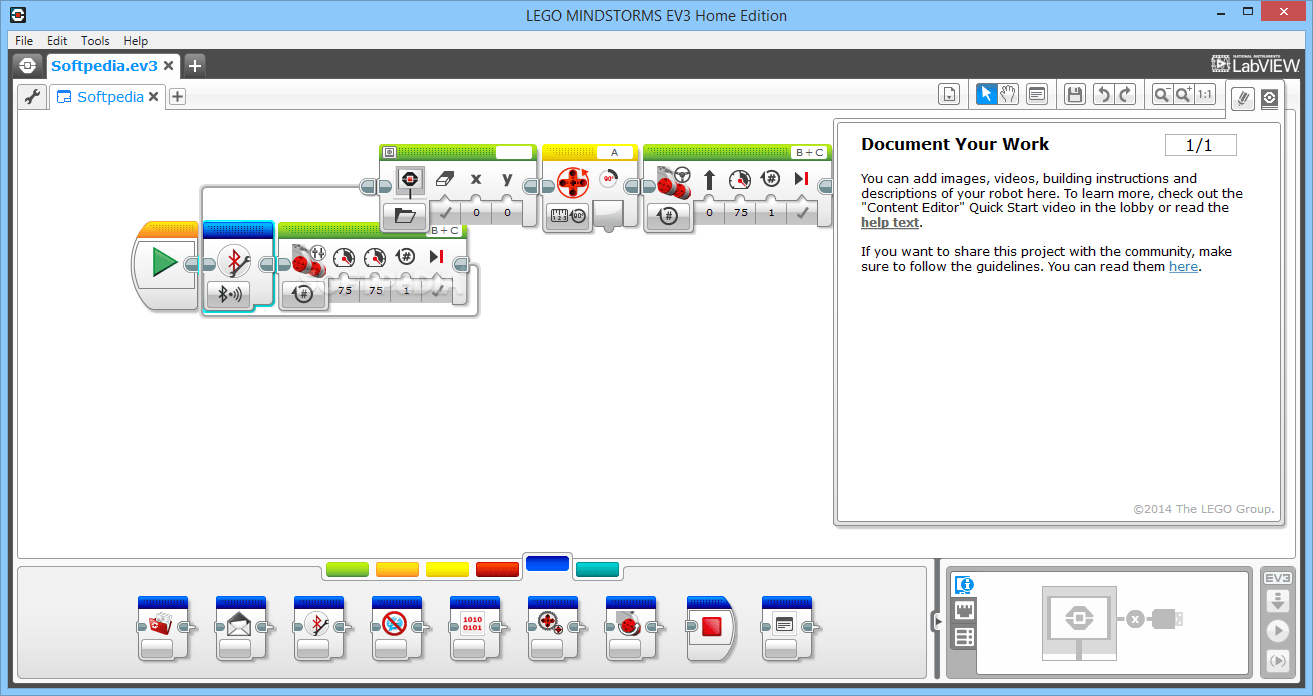
Task: Pick the Keep Awake block from palette
Action: coord(397,627)
